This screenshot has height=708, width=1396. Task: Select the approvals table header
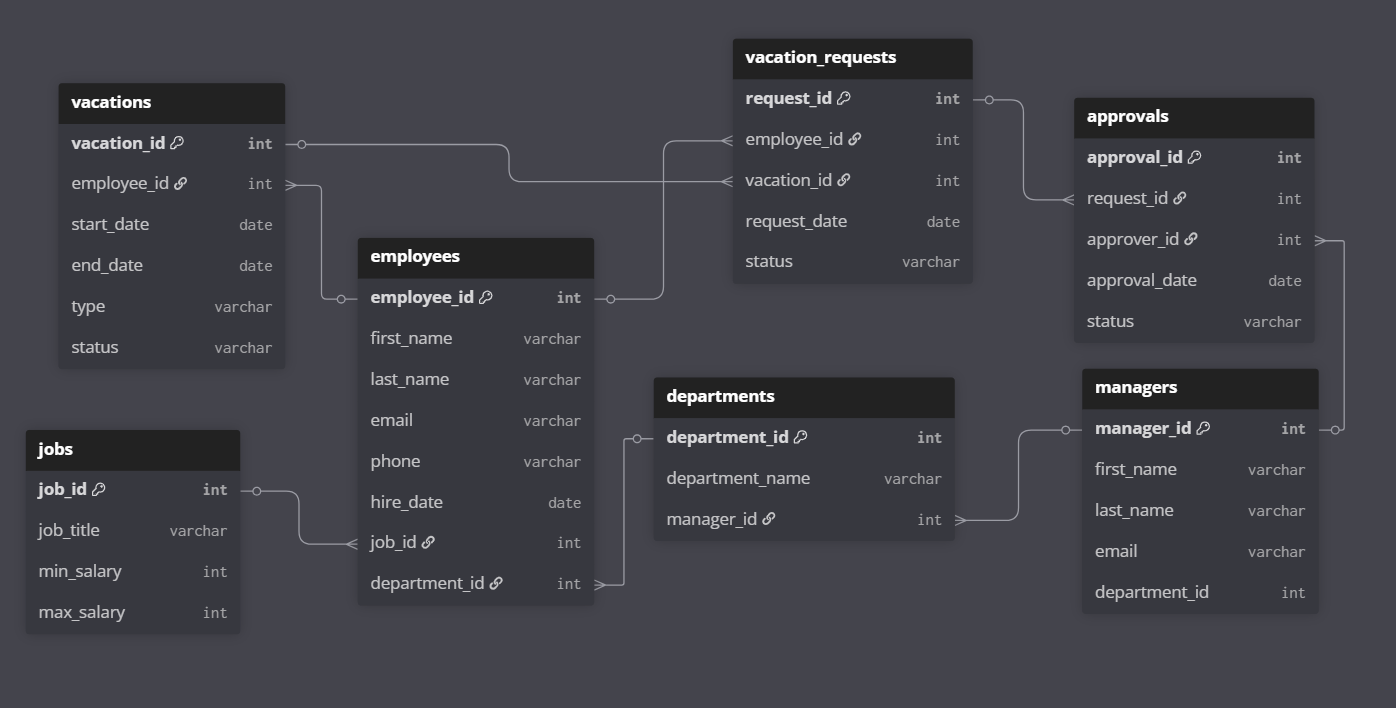(1193, 117)
